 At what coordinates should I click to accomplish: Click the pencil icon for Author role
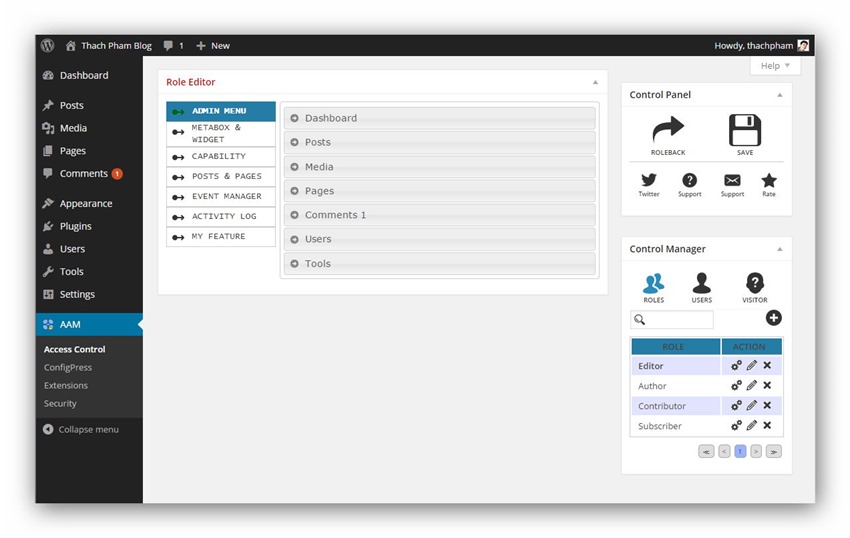pyautogui.click(x=752, y=386)
